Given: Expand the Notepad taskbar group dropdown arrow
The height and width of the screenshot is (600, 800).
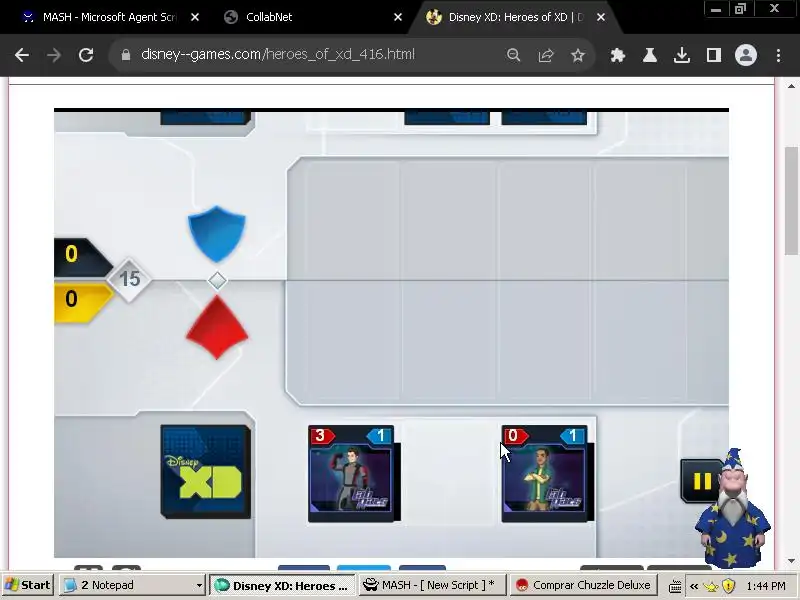Looking at the screenshot, I should click(199, 585).
